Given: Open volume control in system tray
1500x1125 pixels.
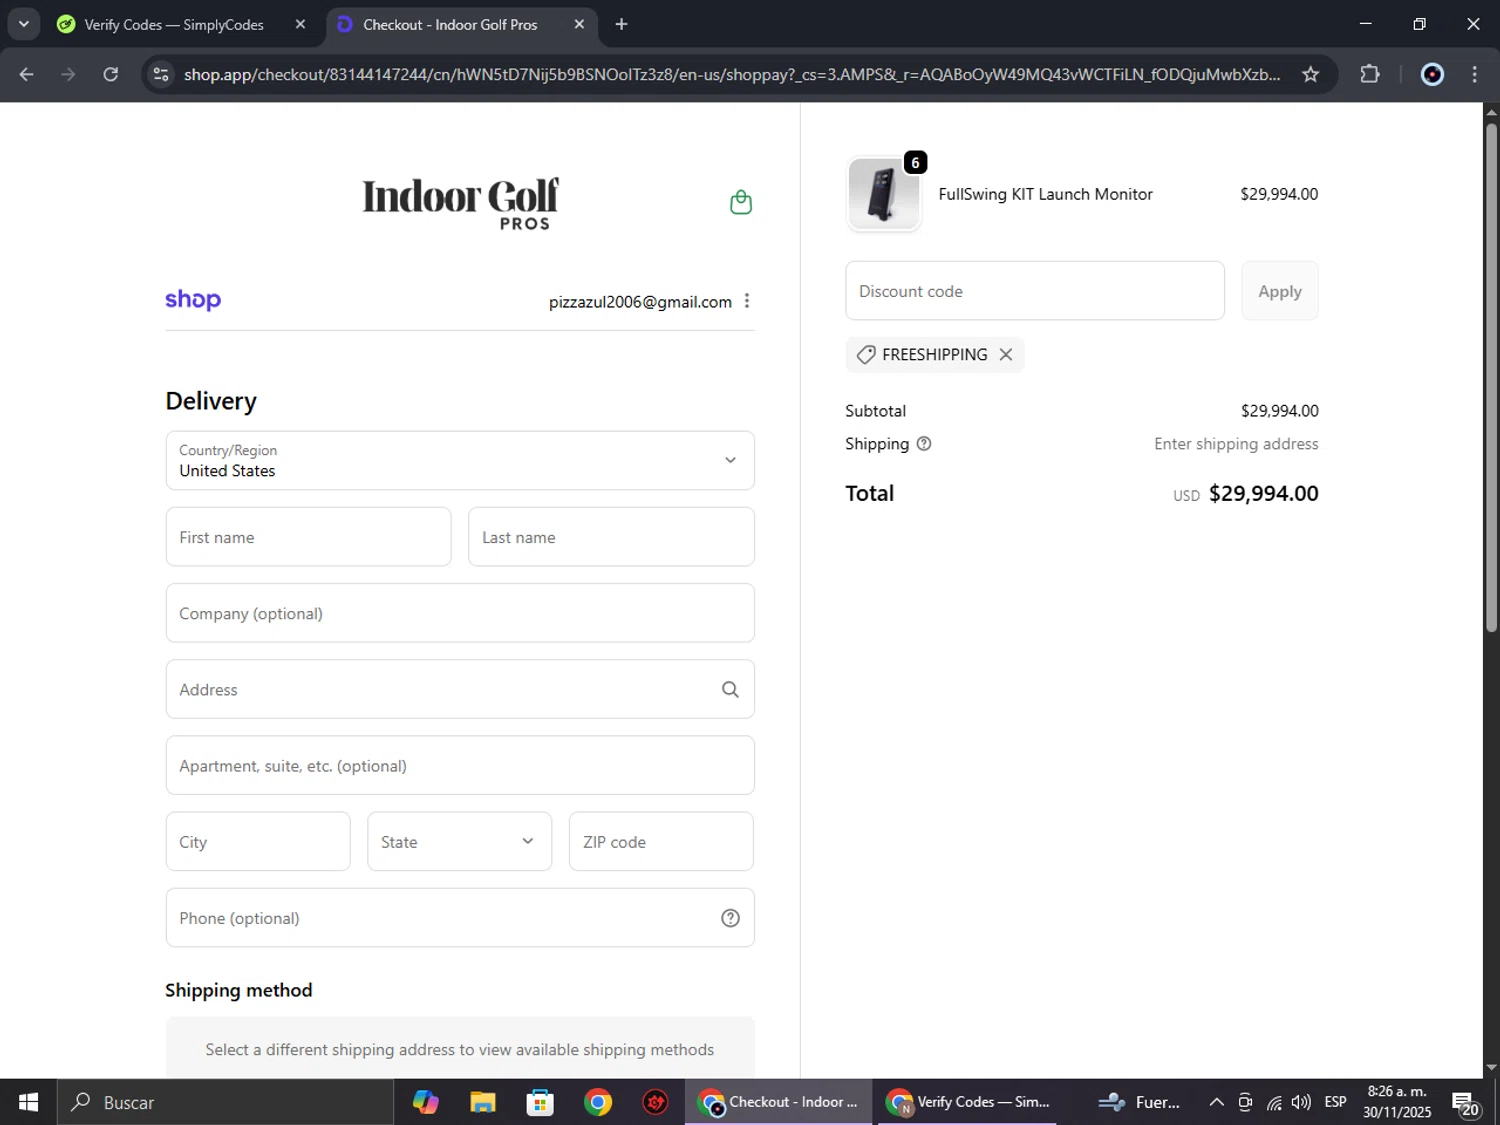Looking at the screenshot, I should tap(1301, 1102).
